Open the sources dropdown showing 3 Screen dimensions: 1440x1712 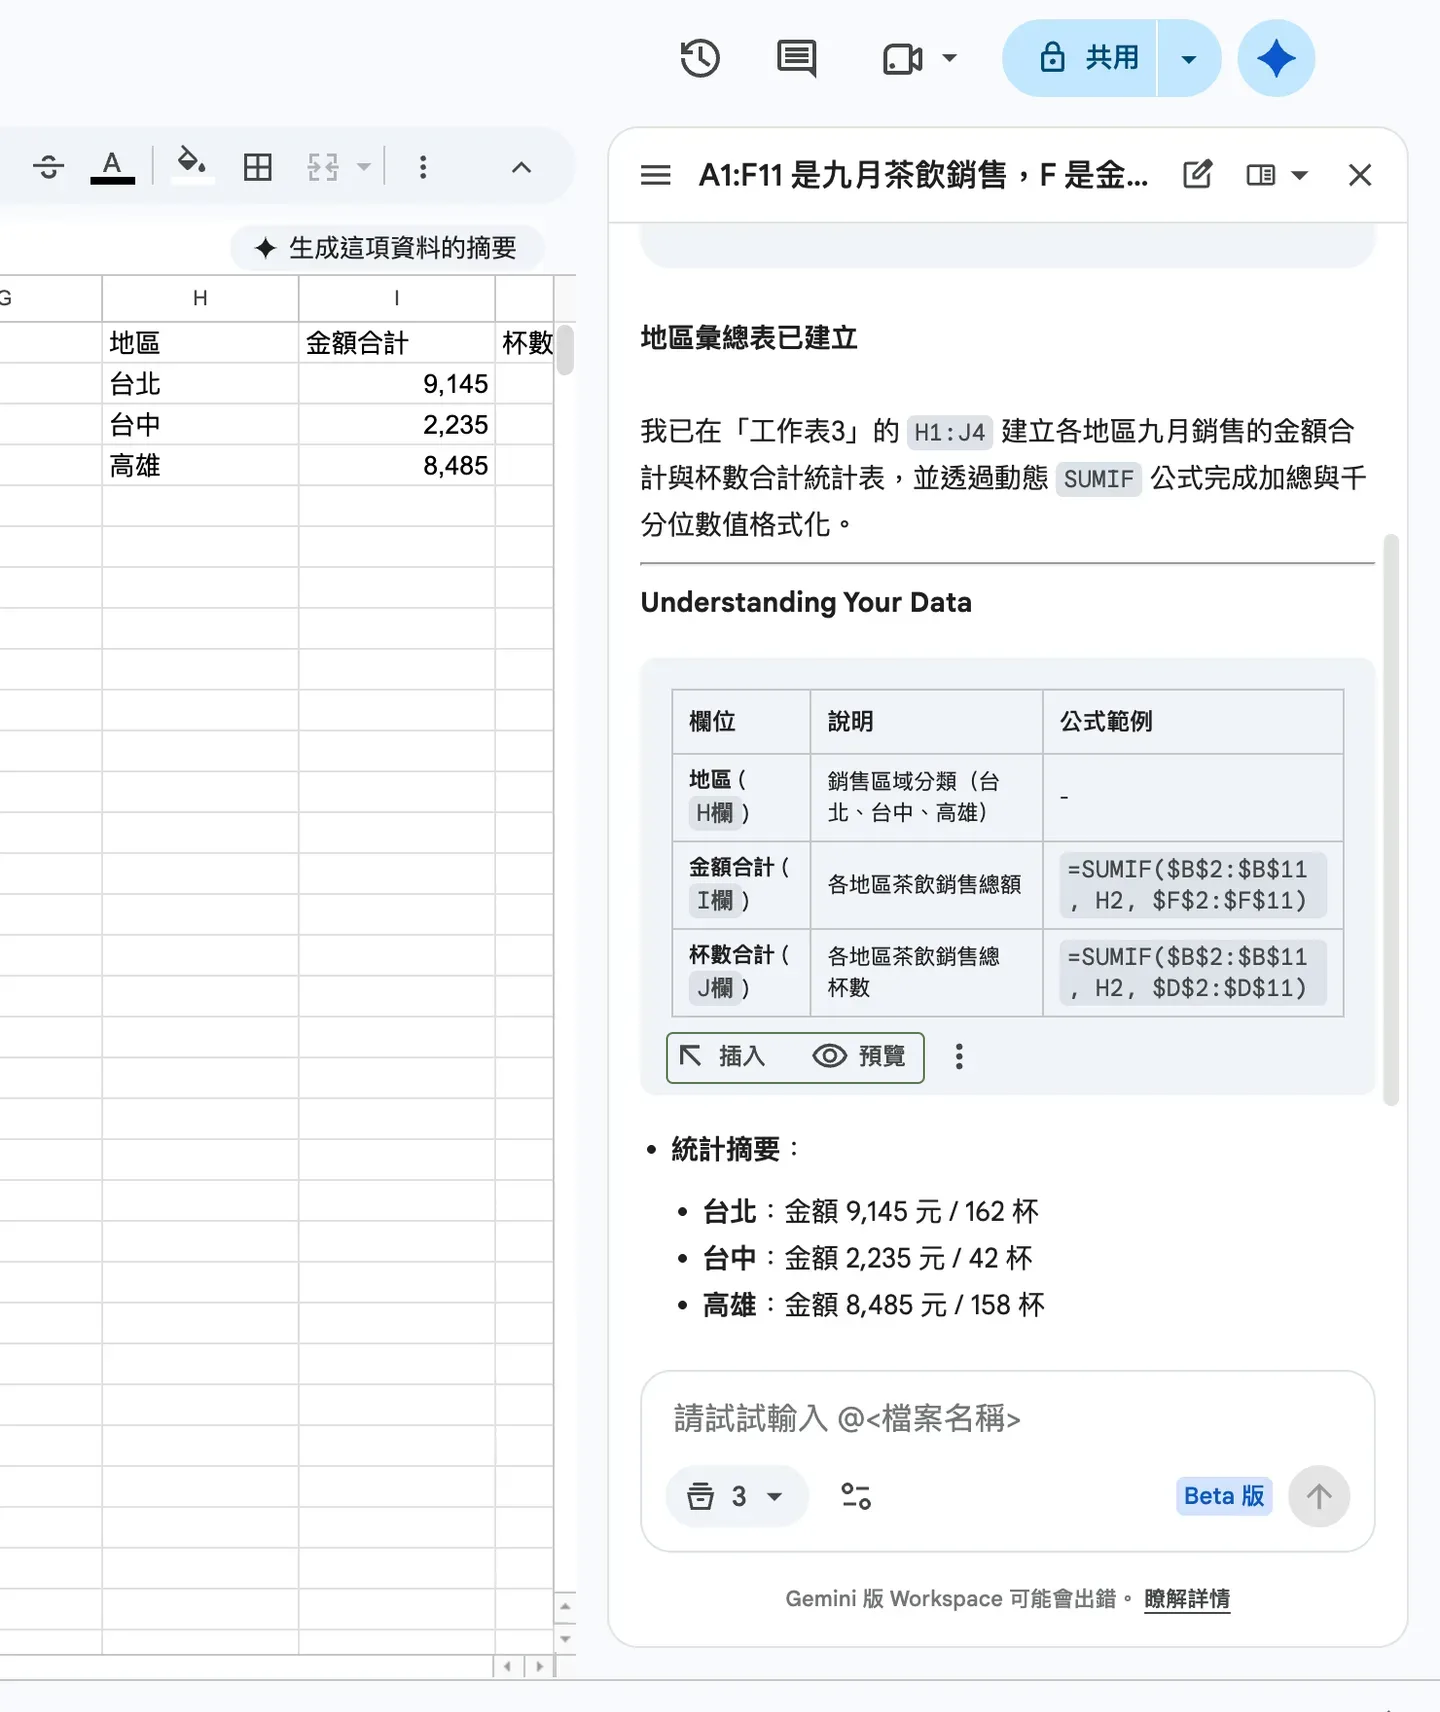tap(736, 1496)
